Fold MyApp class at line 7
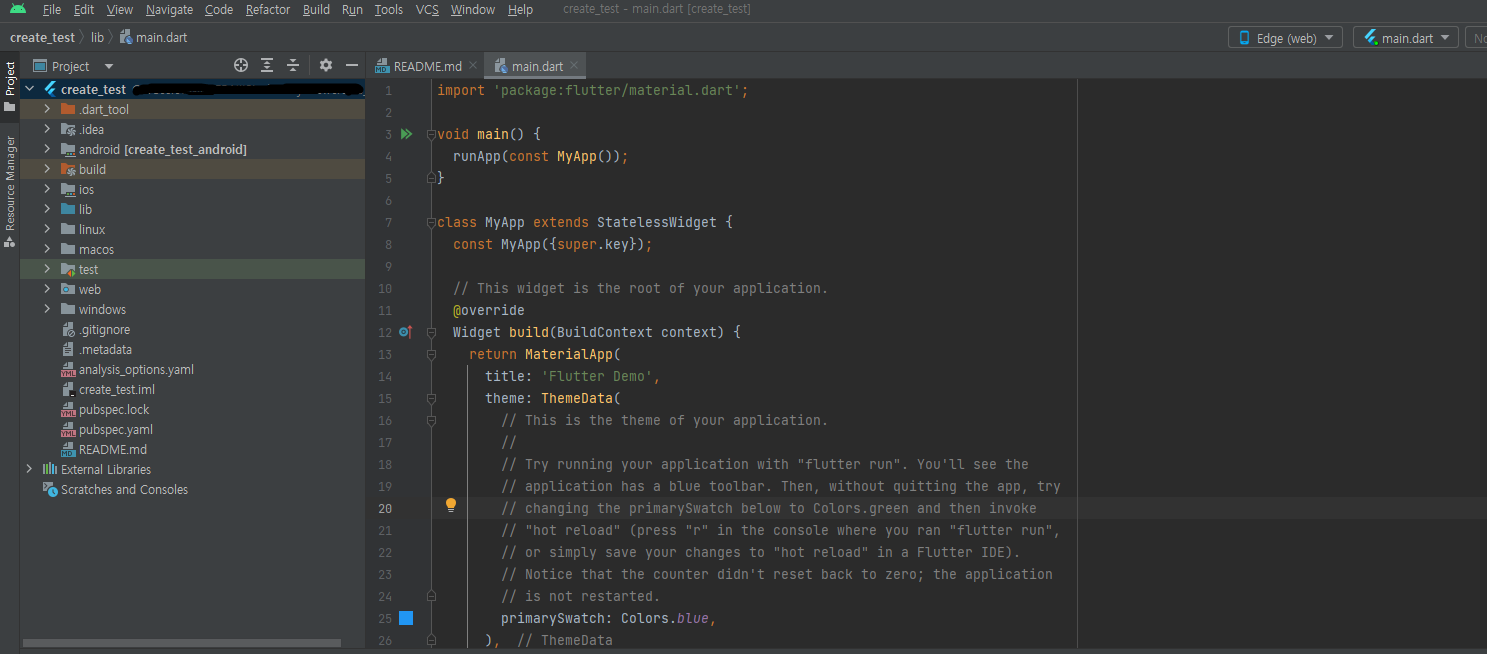This screenshot has width=1487, height=654. click(x=431, y=222)
